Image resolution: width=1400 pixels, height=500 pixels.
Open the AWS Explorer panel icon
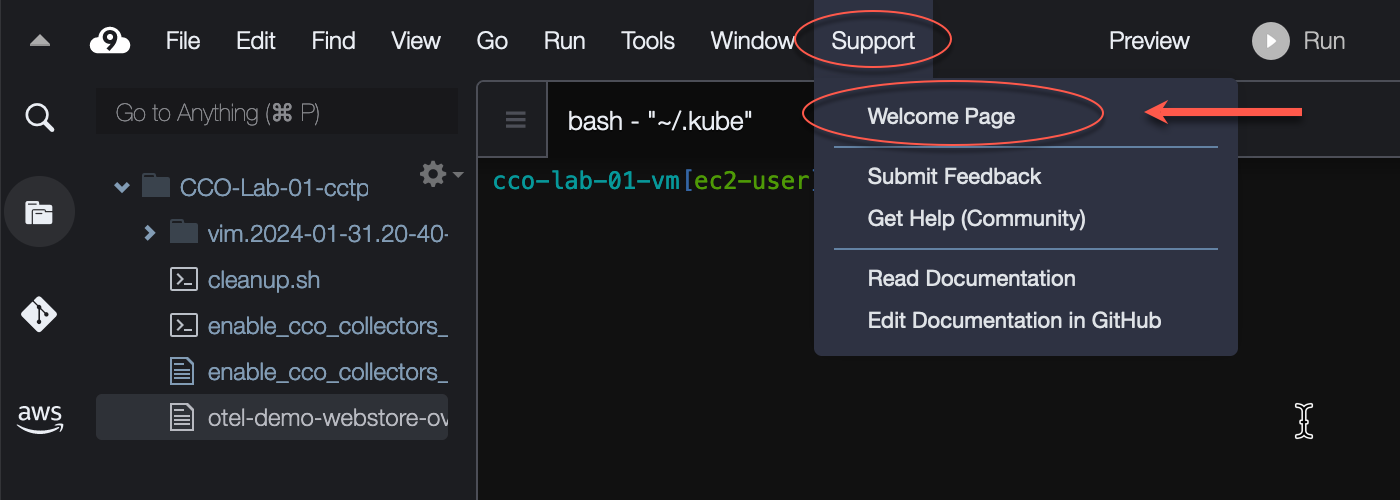click(x=39, y=417)
